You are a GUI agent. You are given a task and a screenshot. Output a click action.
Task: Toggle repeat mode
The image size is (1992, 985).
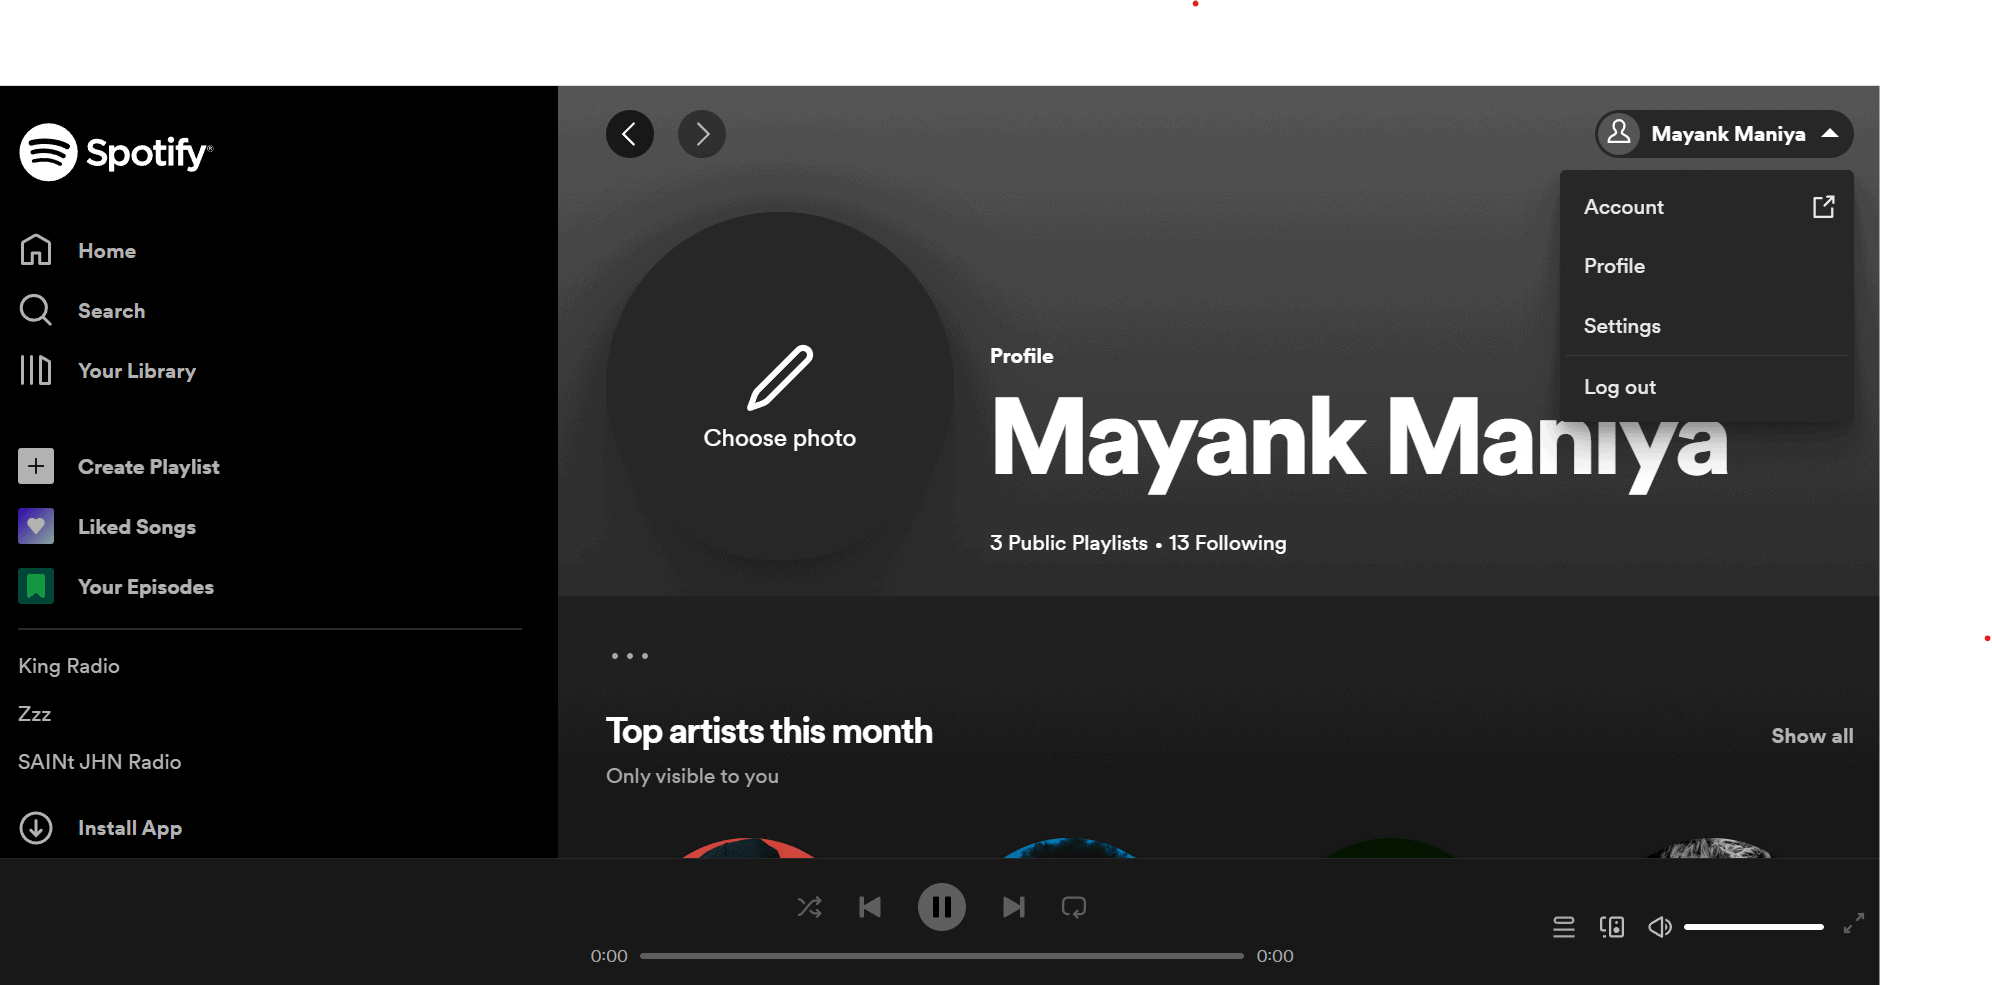(x=1073, y=907)
